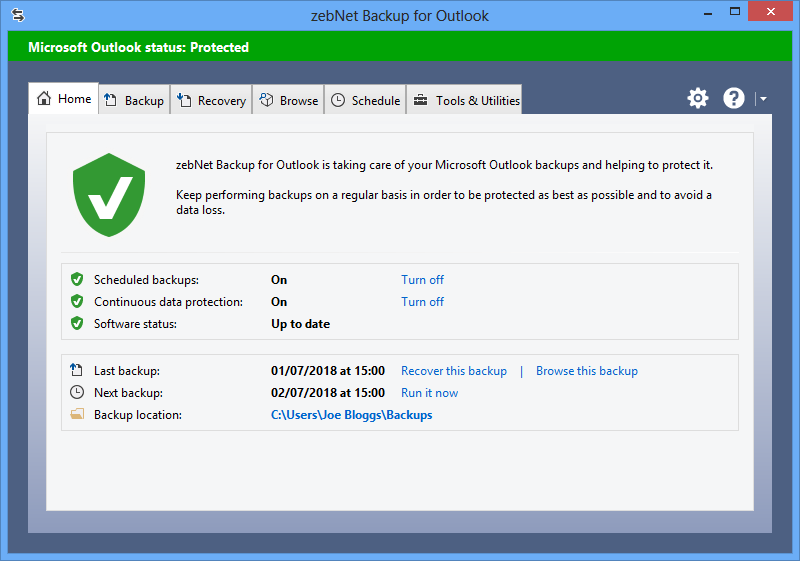Click the Last backup document icon
The image size is (800, 561).
tap(77, 370)
